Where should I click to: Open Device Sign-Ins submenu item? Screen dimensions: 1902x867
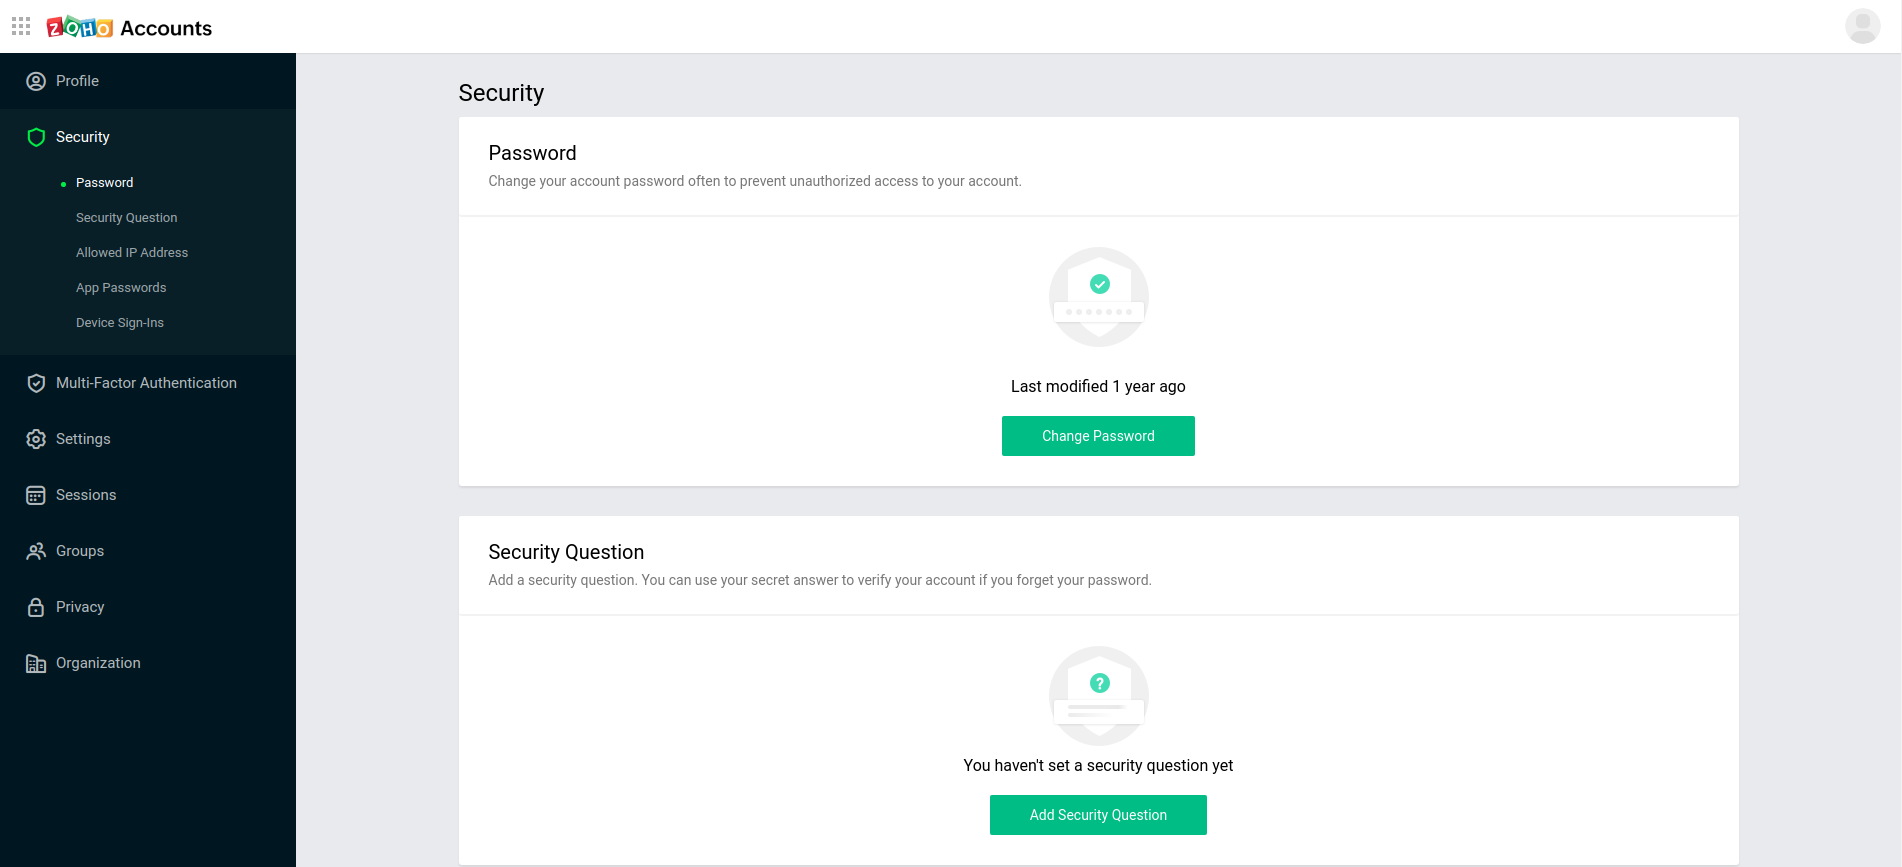pos(120,323)
